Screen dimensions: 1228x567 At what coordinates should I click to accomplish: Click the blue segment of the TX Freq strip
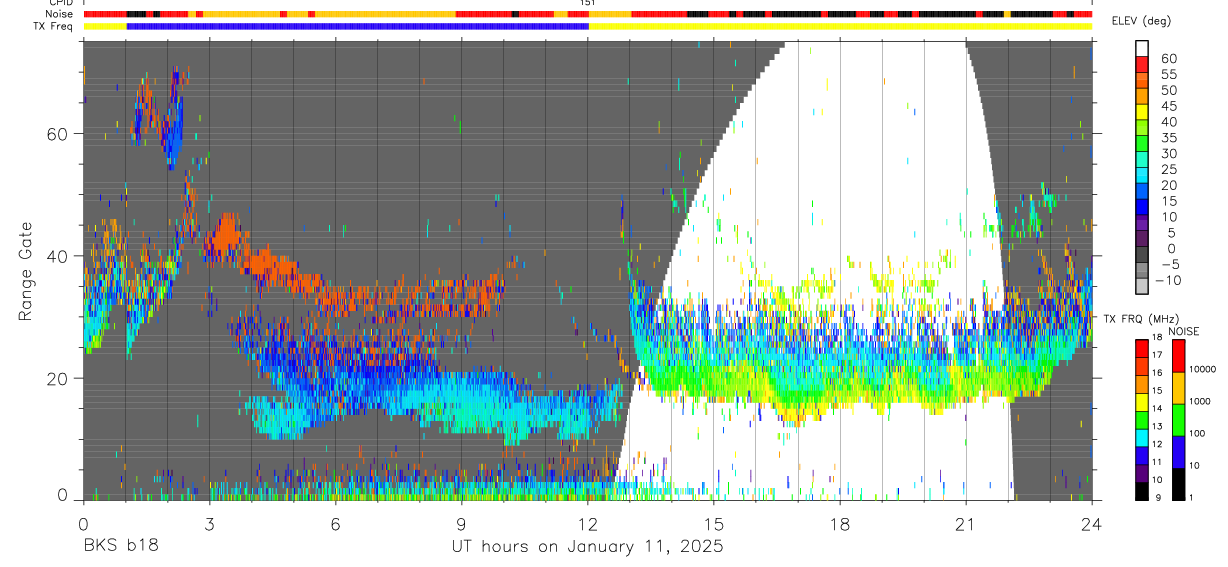[x=358, y=26]
